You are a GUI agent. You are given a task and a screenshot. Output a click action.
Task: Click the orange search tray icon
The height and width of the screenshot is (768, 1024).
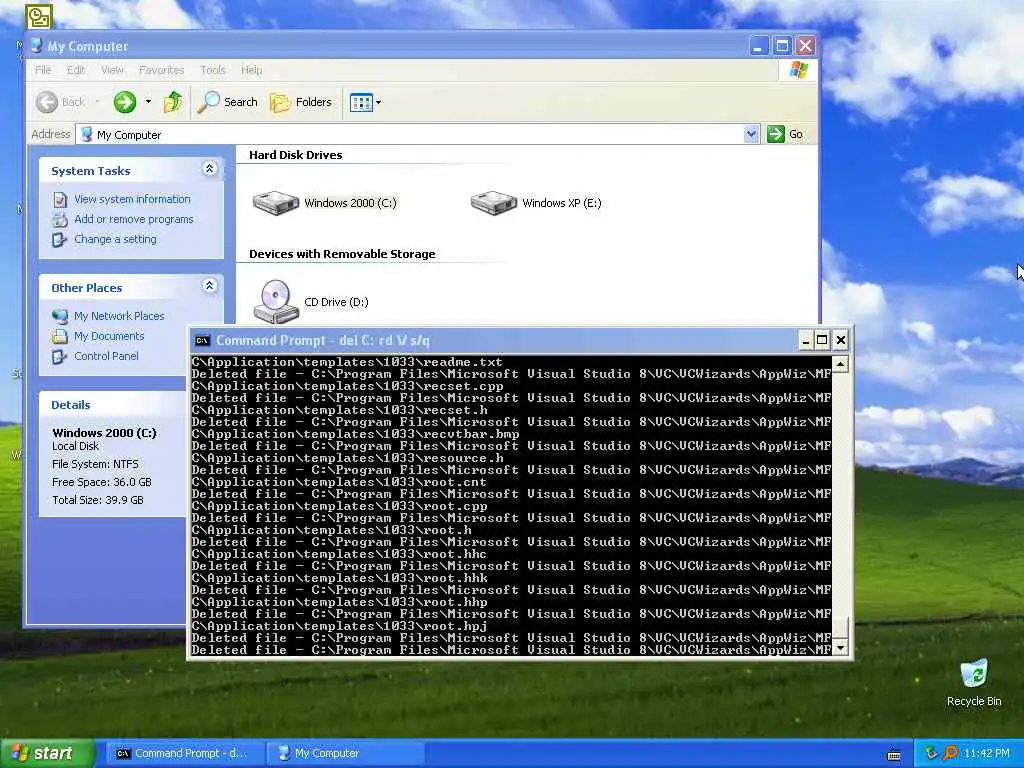[950, 754]
